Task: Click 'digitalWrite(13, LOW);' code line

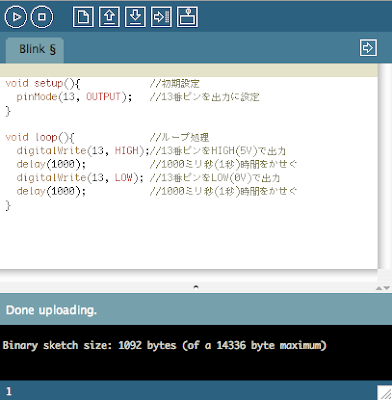Action: click(x=80, y=178)
